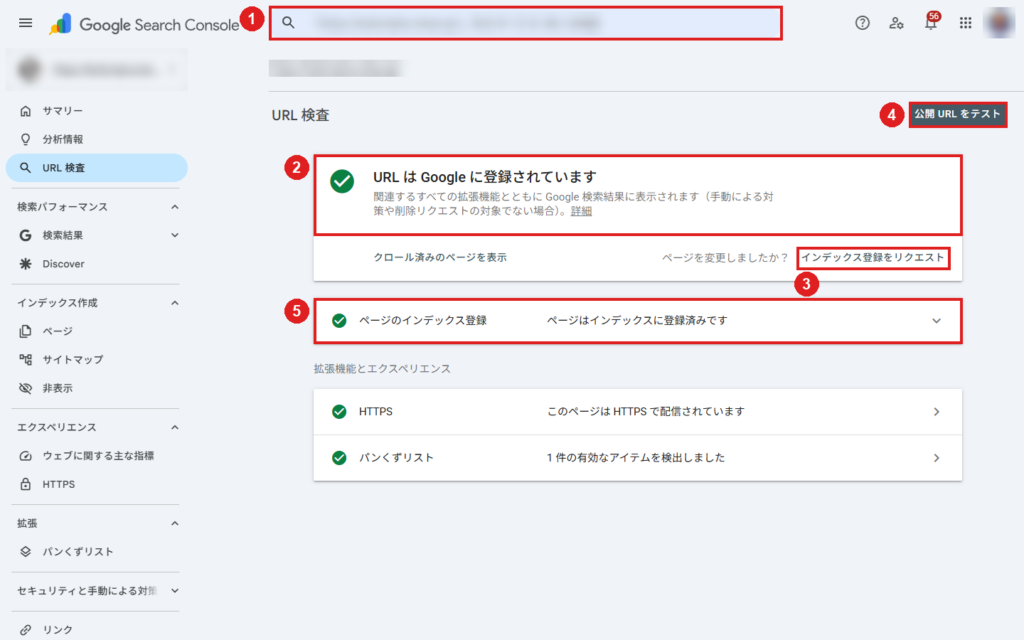
Task: Click 1 件の有効なアイテムを検出しました text
Action: [x=635, y=458]
